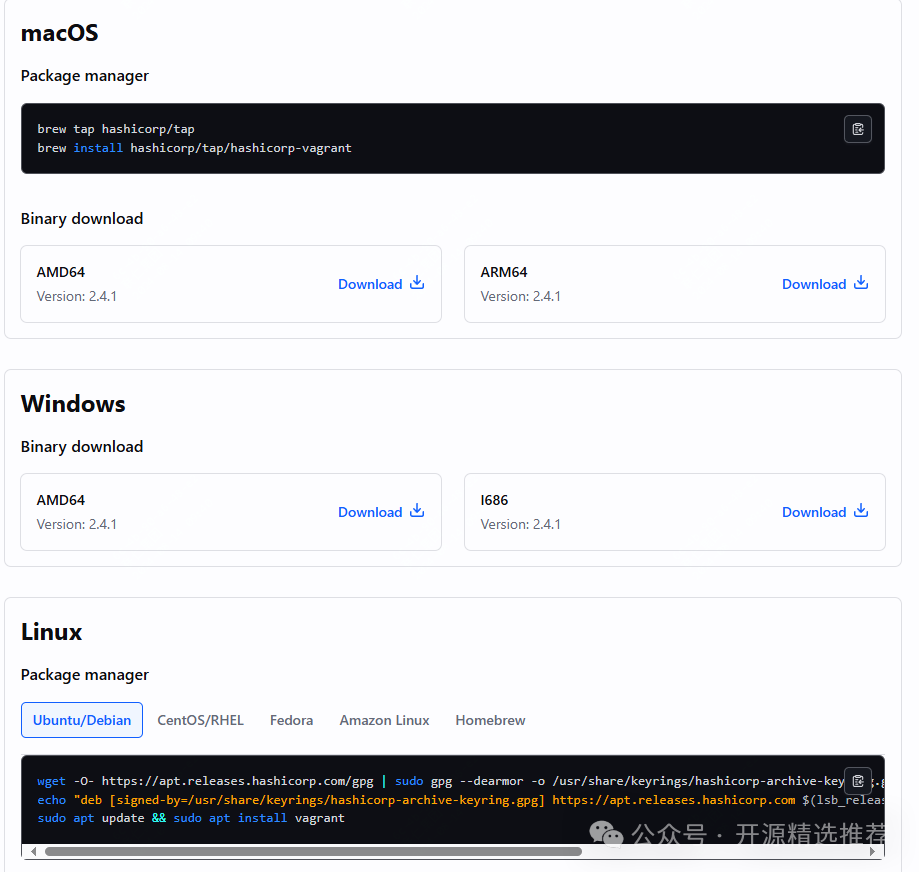Copy the Ubuntu/Debian apt install commands
This screenshot has width=919, height=872.
(857, 781)
